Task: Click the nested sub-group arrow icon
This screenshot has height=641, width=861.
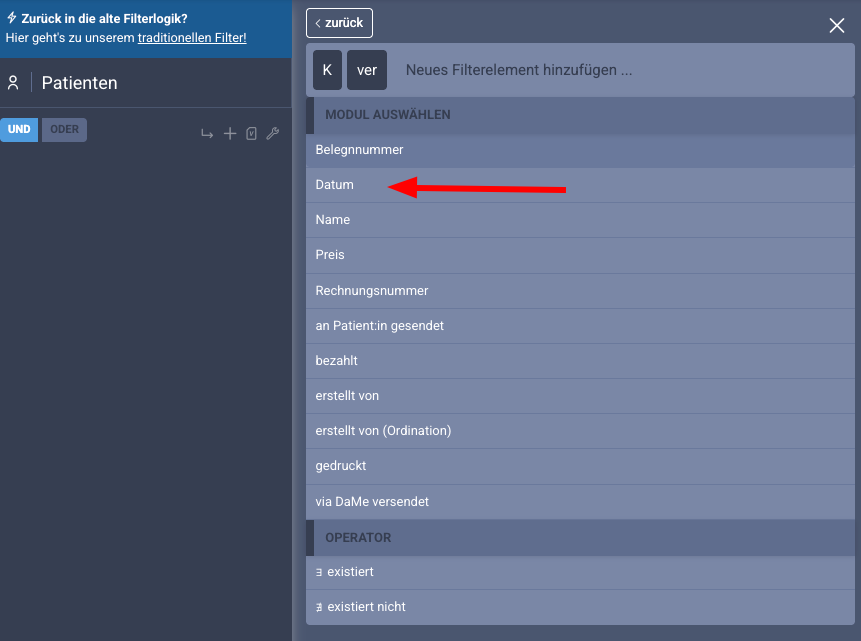Action: [207, 133]
